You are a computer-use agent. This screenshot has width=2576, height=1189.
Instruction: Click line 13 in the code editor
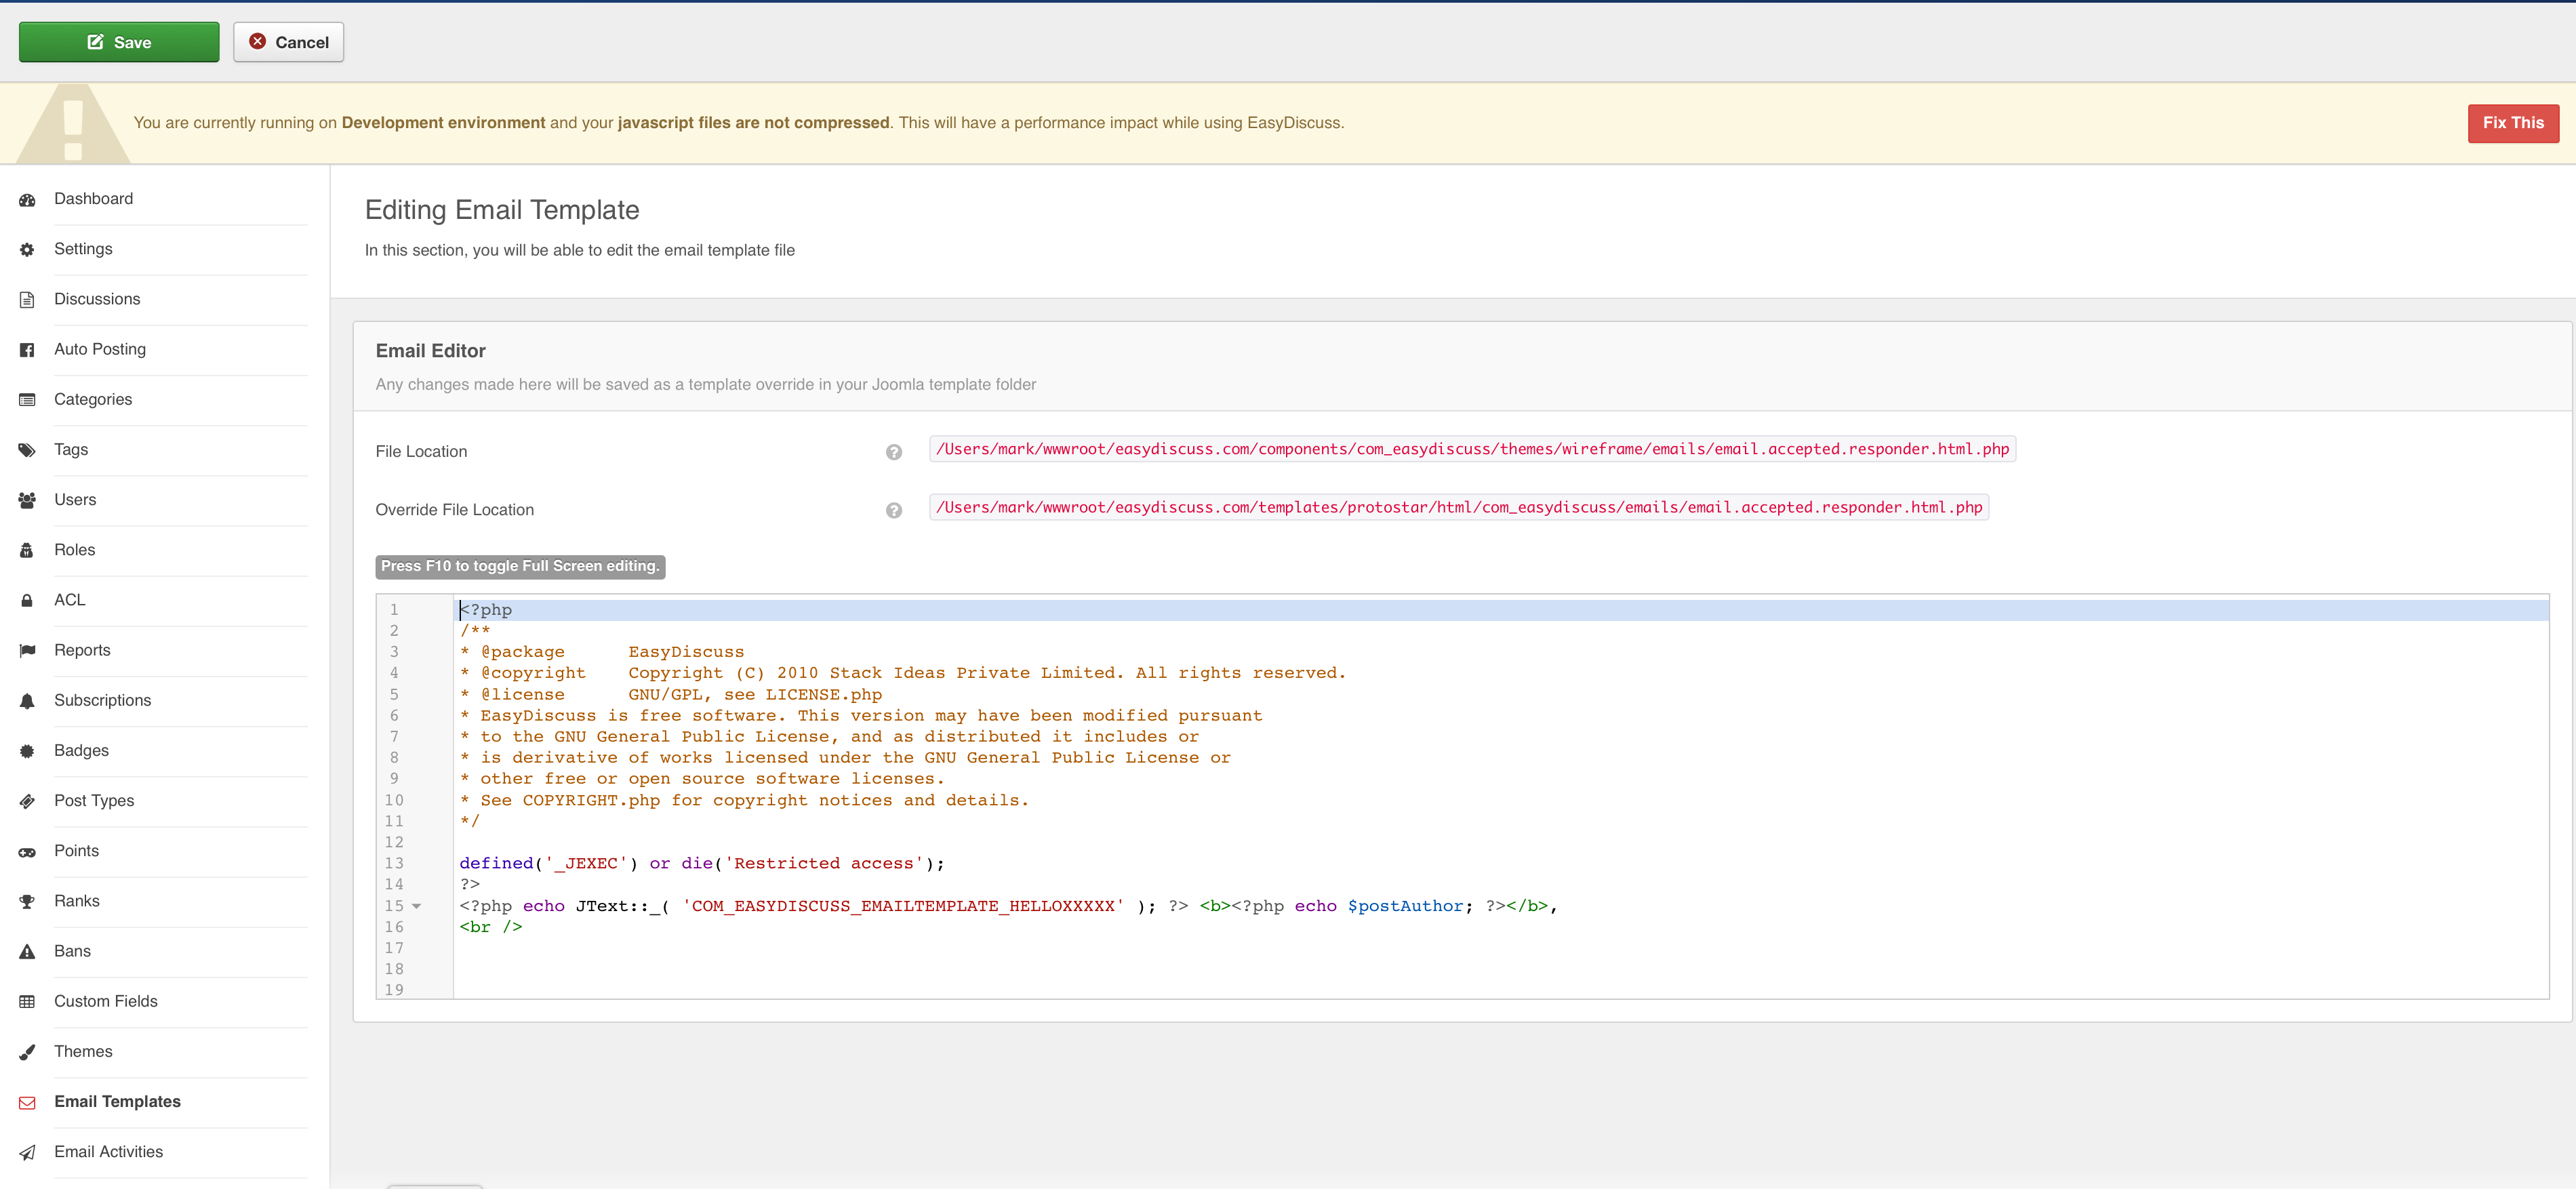[x=700, y=863]
